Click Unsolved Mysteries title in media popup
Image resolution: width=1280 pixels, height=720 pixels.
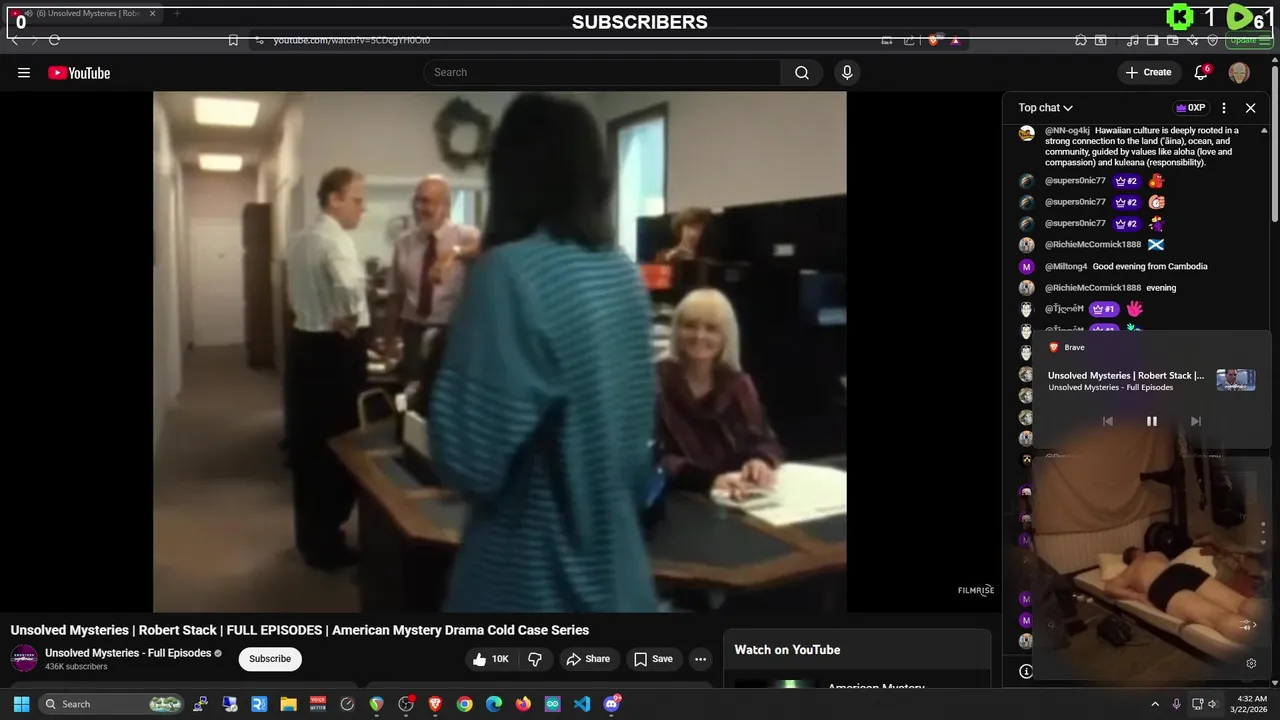click(1126, 376)
